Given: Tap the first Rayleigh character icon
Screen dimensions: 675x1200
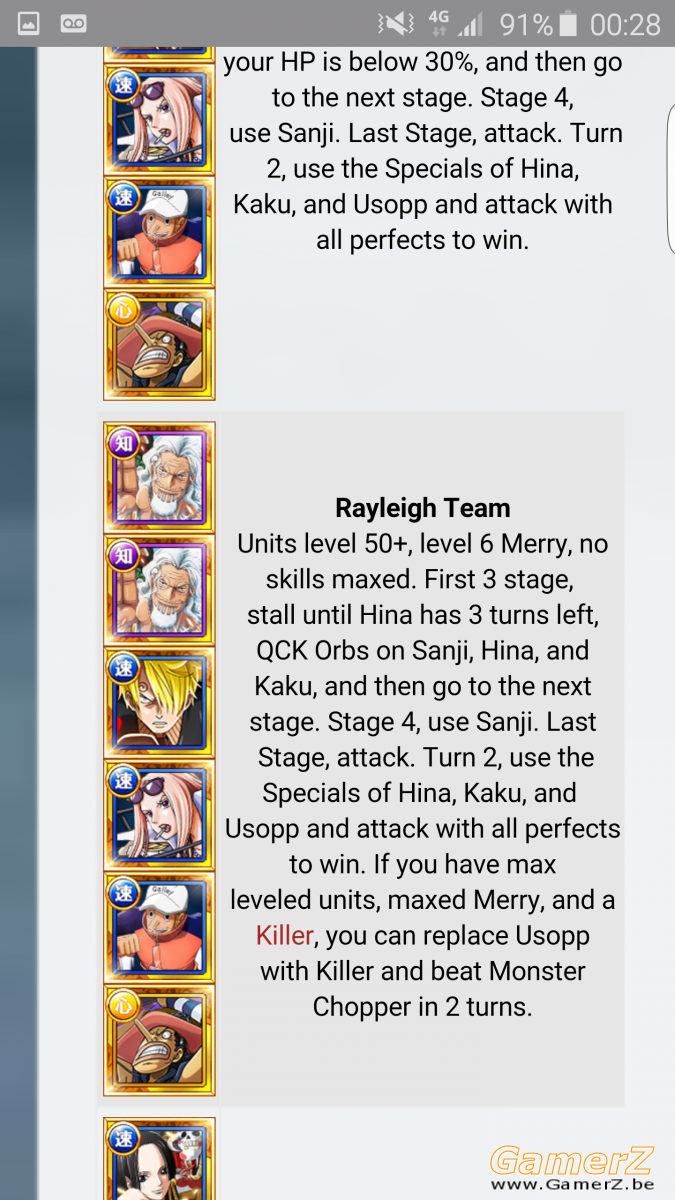Looking at the screenshot, I should [159, 477].
